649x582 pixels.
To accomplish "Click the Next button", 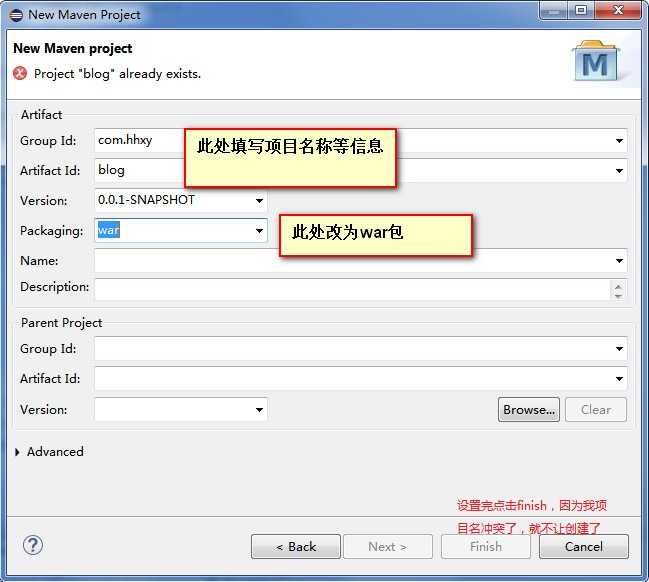I will coord(388,546).
